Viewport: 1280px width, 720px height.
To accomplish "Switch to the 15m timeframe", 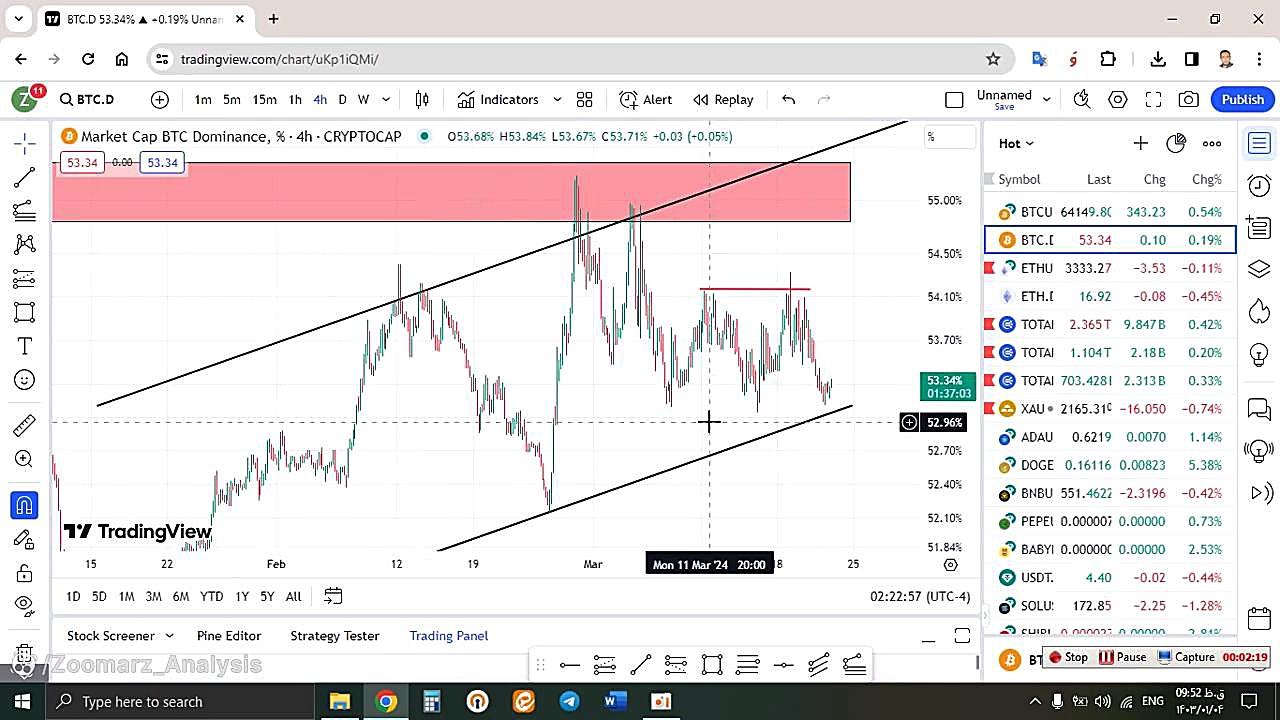I will click(x=264, y=99).
